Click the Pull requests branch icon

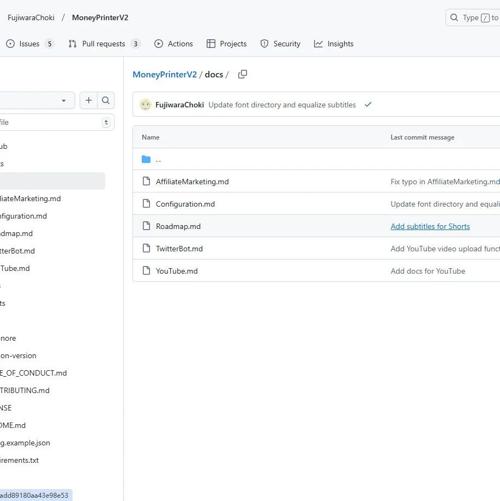[x=72, y=44]
